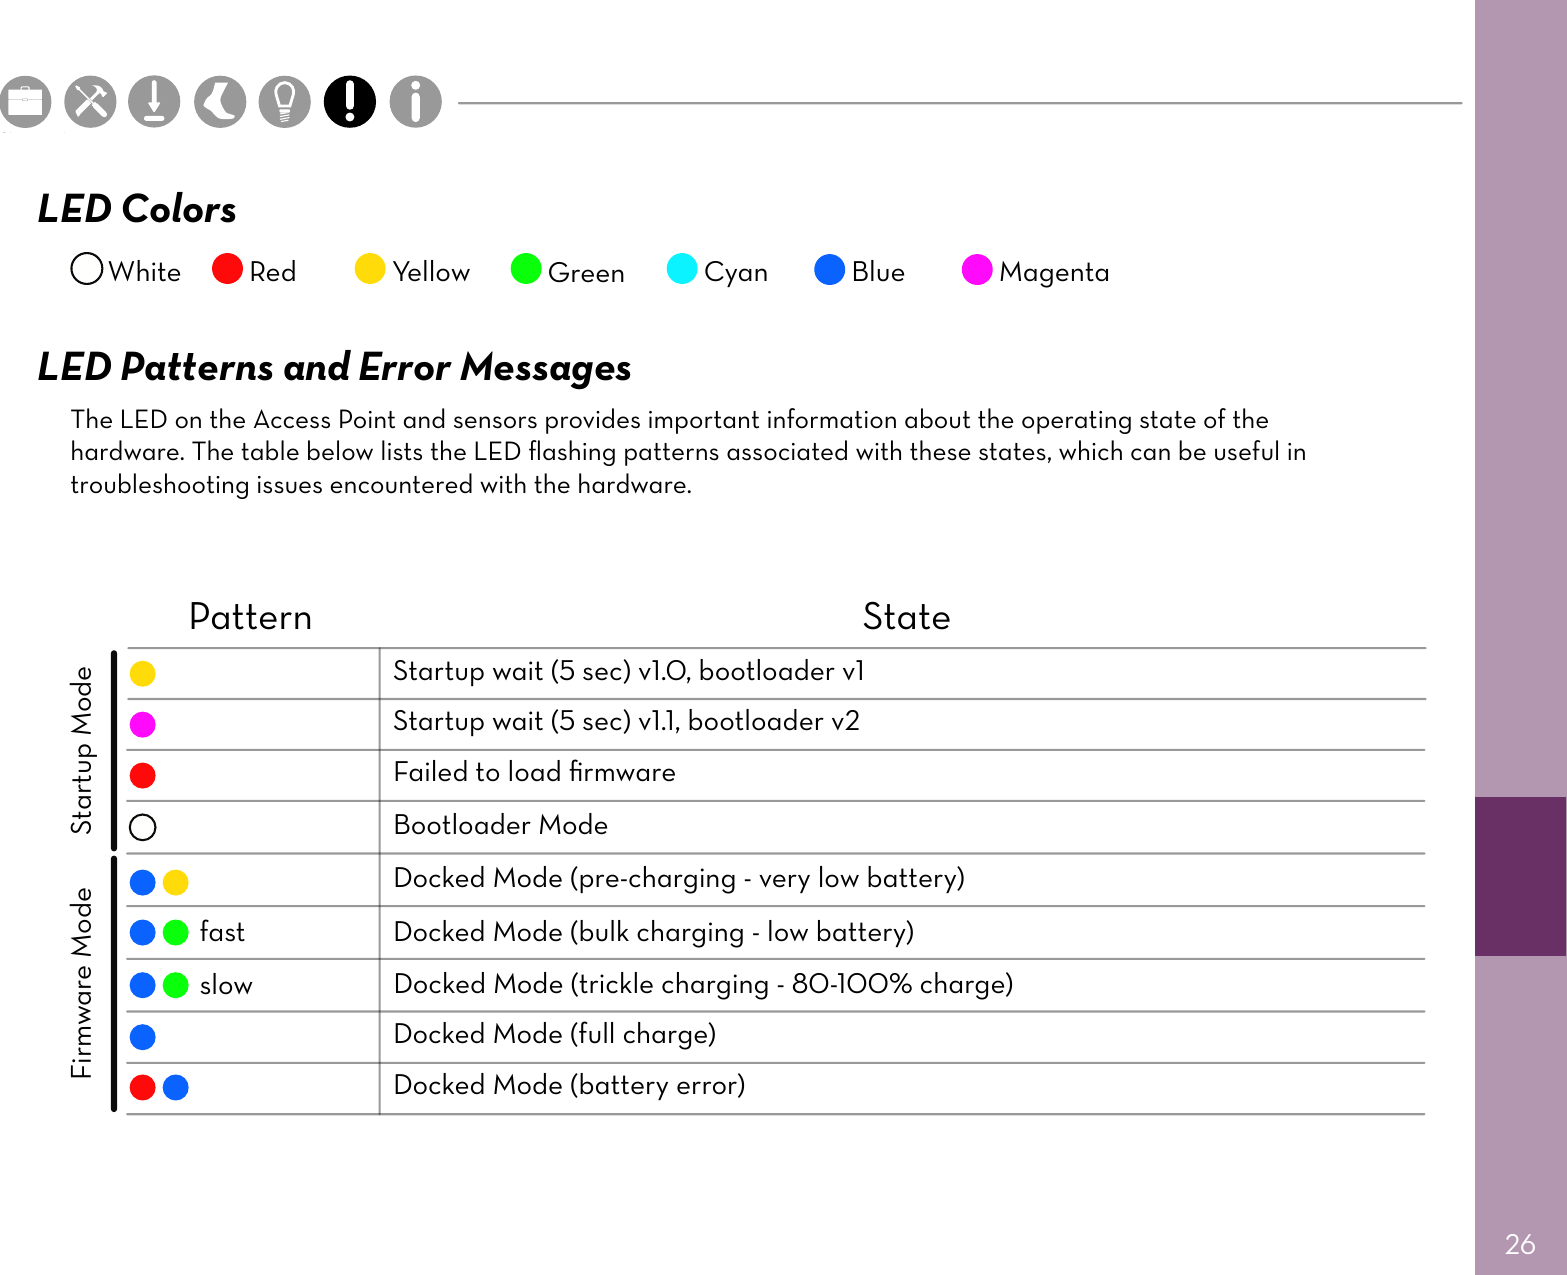The width and height of the screenshot is (1567, 1275).
Task: Click the download arrow icon
Action: (154, 102)
